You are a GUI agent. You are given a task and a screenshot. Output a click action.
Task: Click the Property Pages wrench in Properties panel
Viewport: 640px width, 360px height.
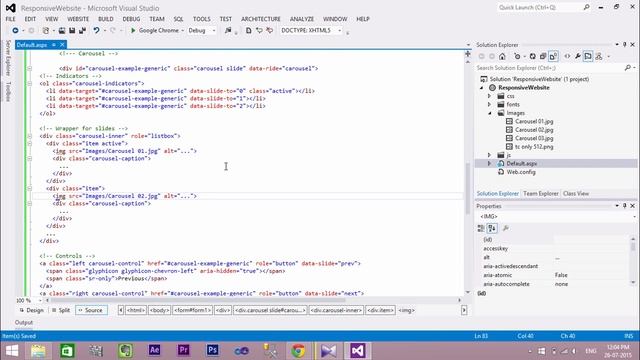tap(506, 228)
